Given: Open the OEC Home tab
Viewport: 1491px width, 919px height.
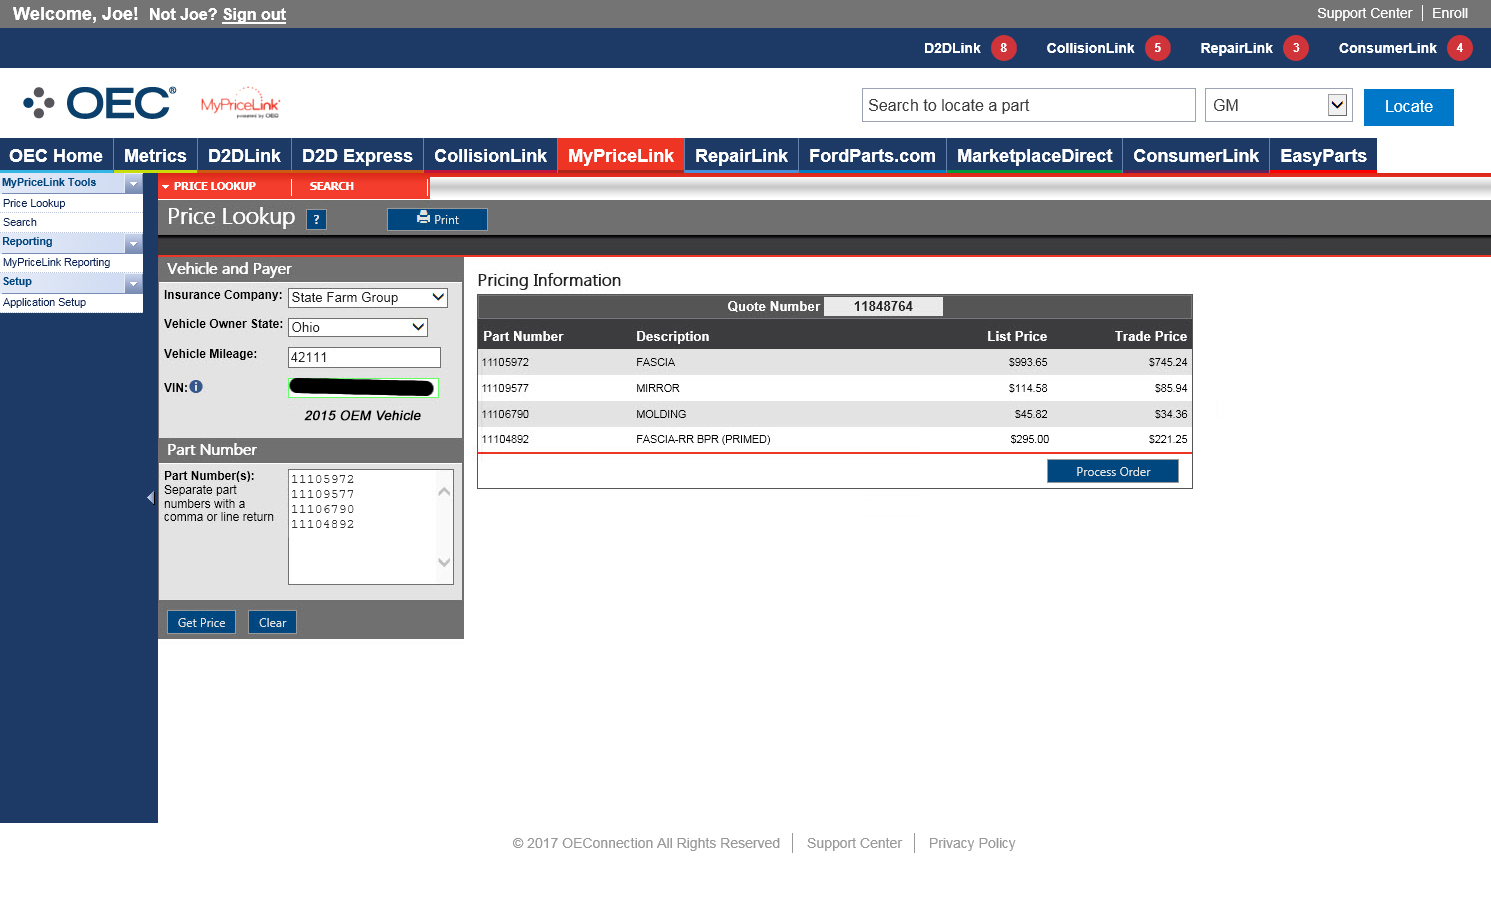Looking at the screenshot, I should tap(56, 156).
